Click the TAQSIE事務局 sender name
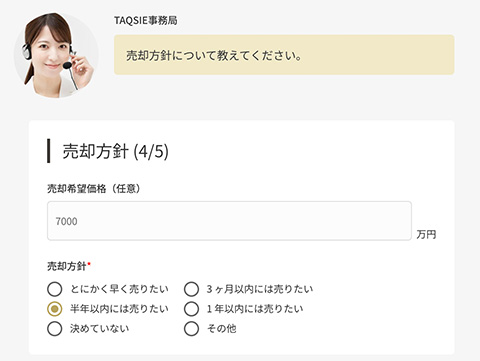Image resolution: width=480 pixels, height=361 pixels. 146,21
